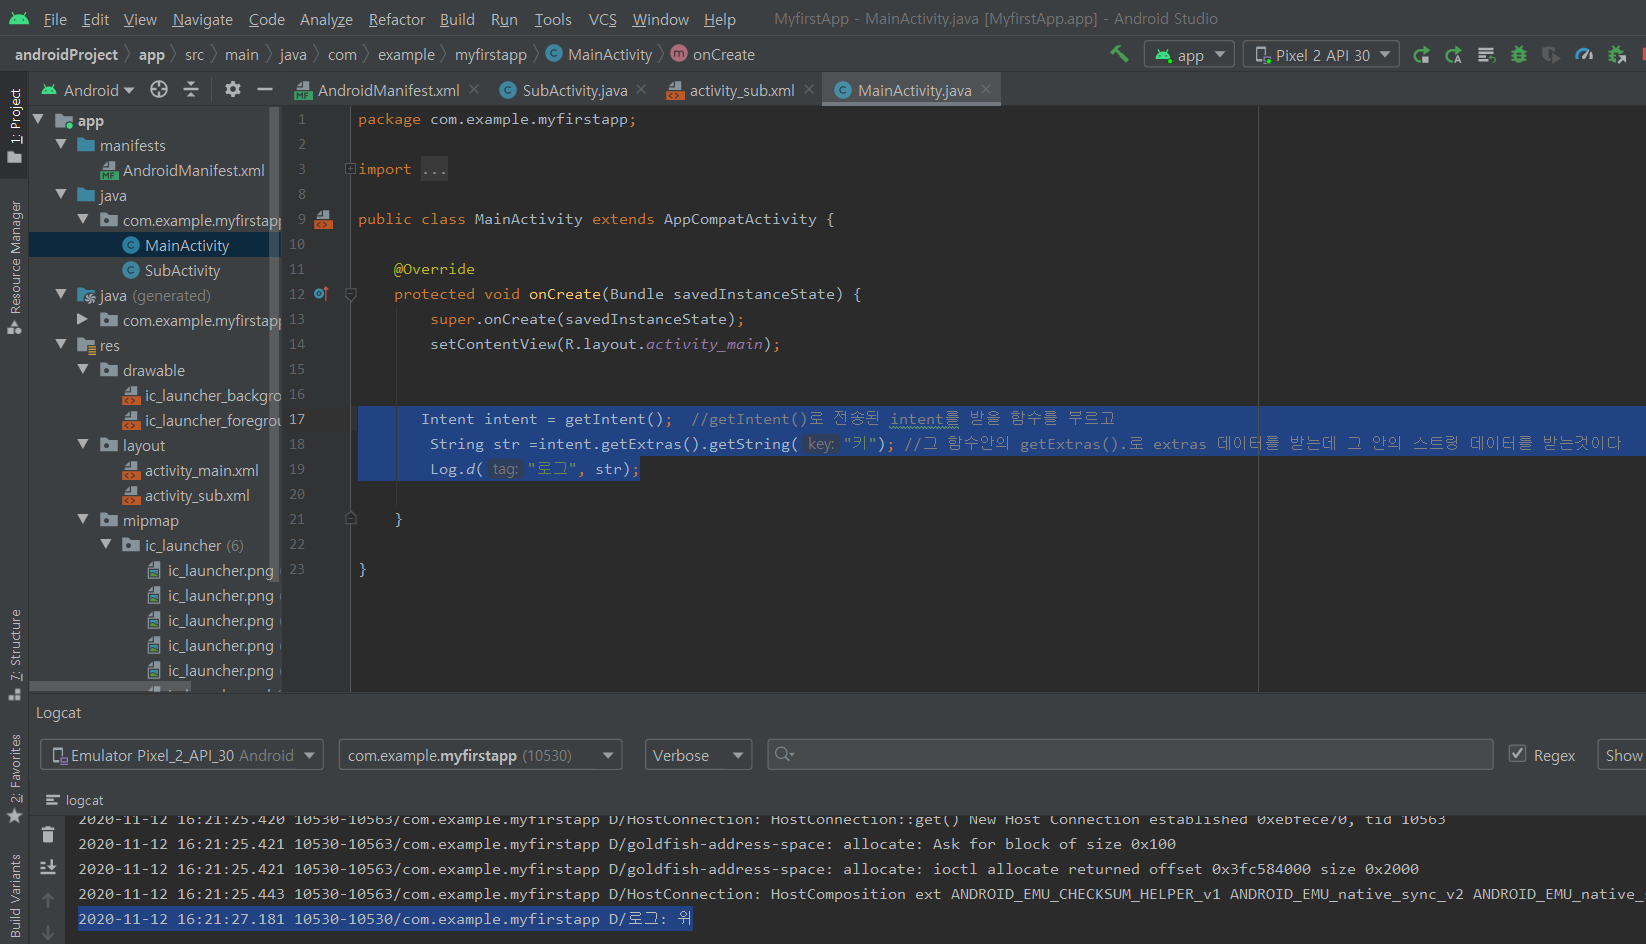This screenshot has width=1646, height=944.
Task: Select SubActivity in the project tree
Action: point(182,270)
